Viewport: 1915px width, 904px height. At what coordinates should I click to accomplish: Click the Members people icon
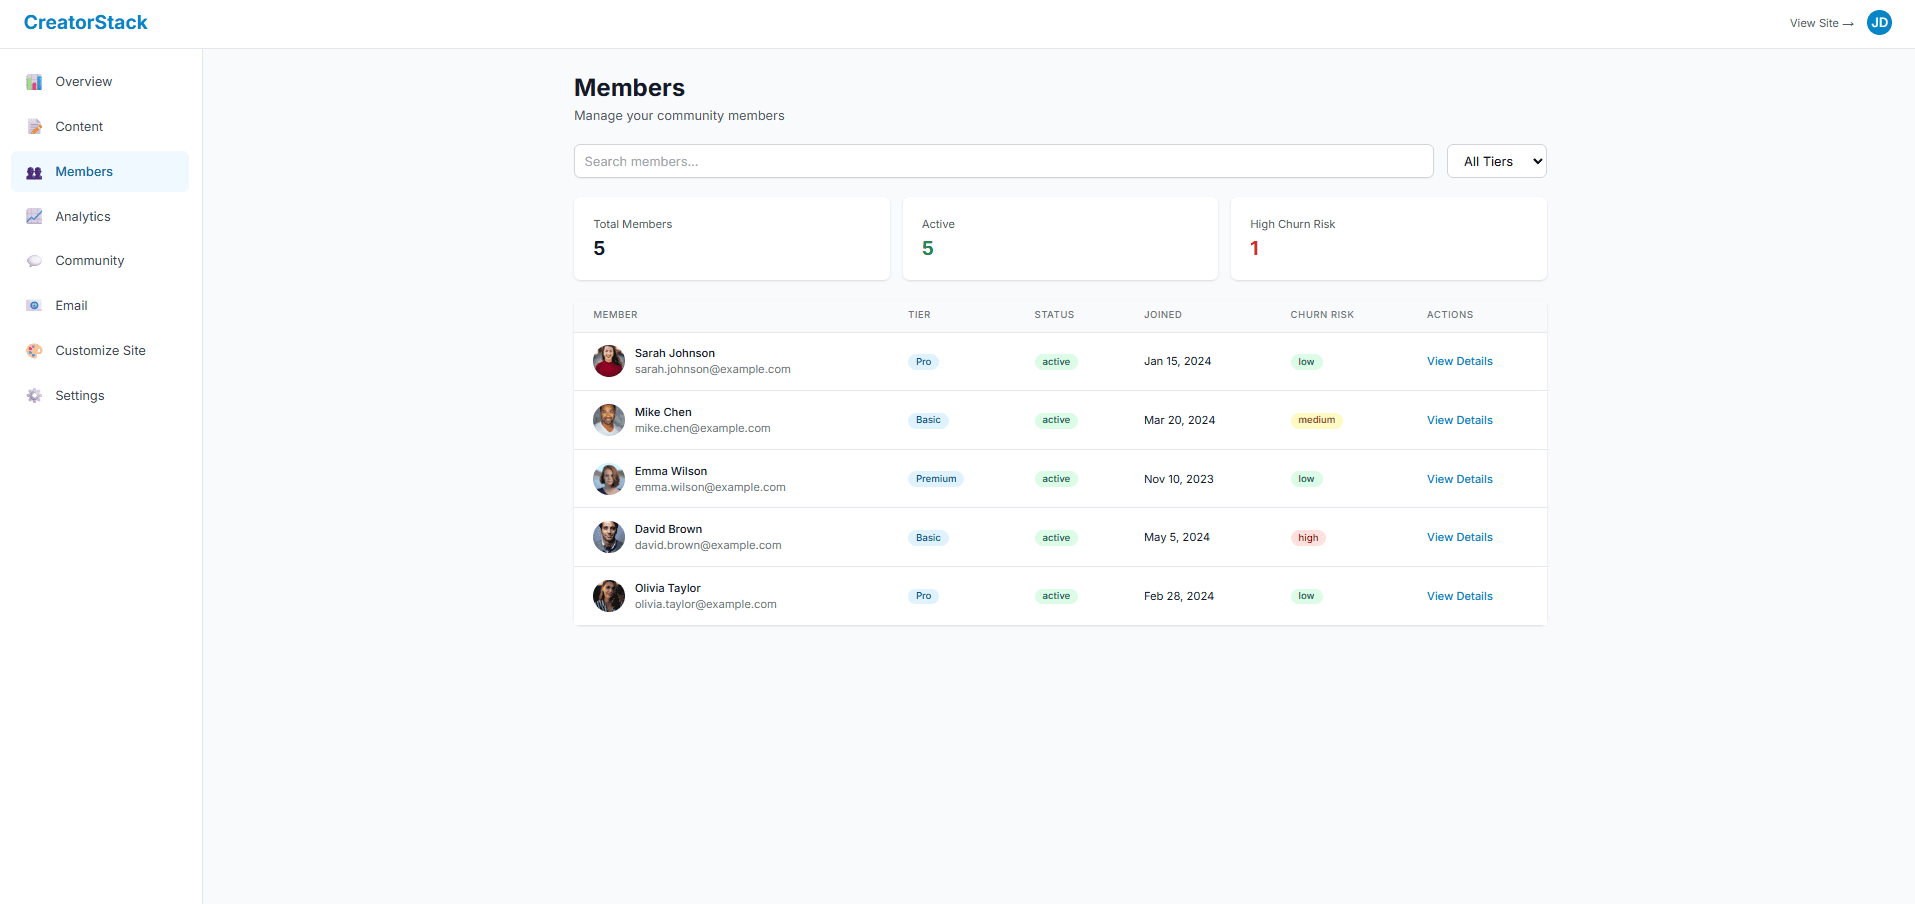click(x=34, y=171)
